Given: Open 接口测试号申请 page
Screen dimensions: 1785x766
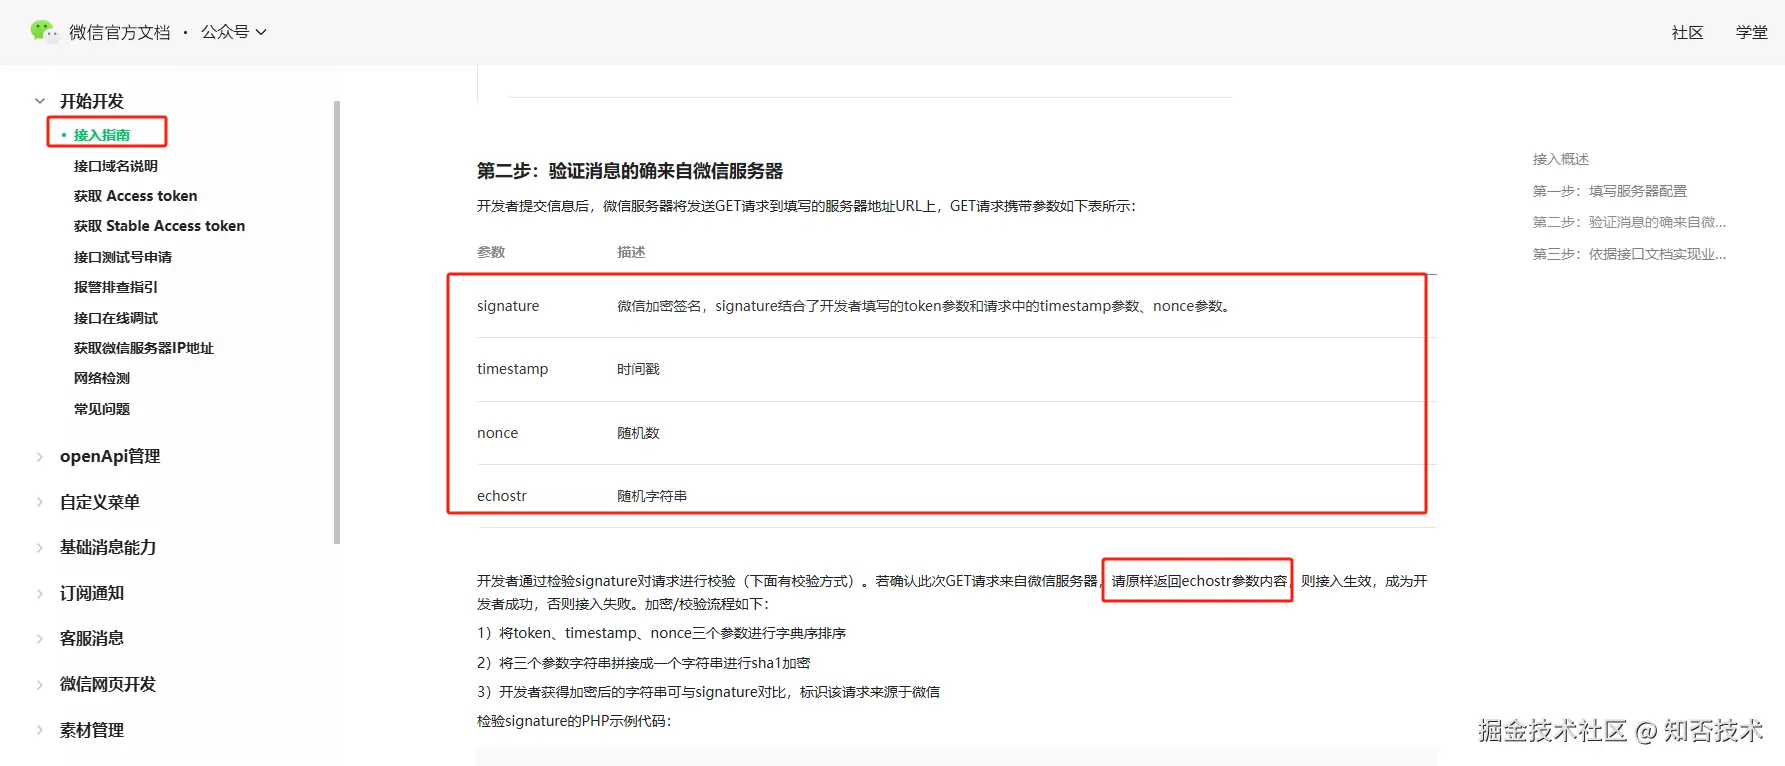Looking at the screenshot, I should (x=123, y=257).
